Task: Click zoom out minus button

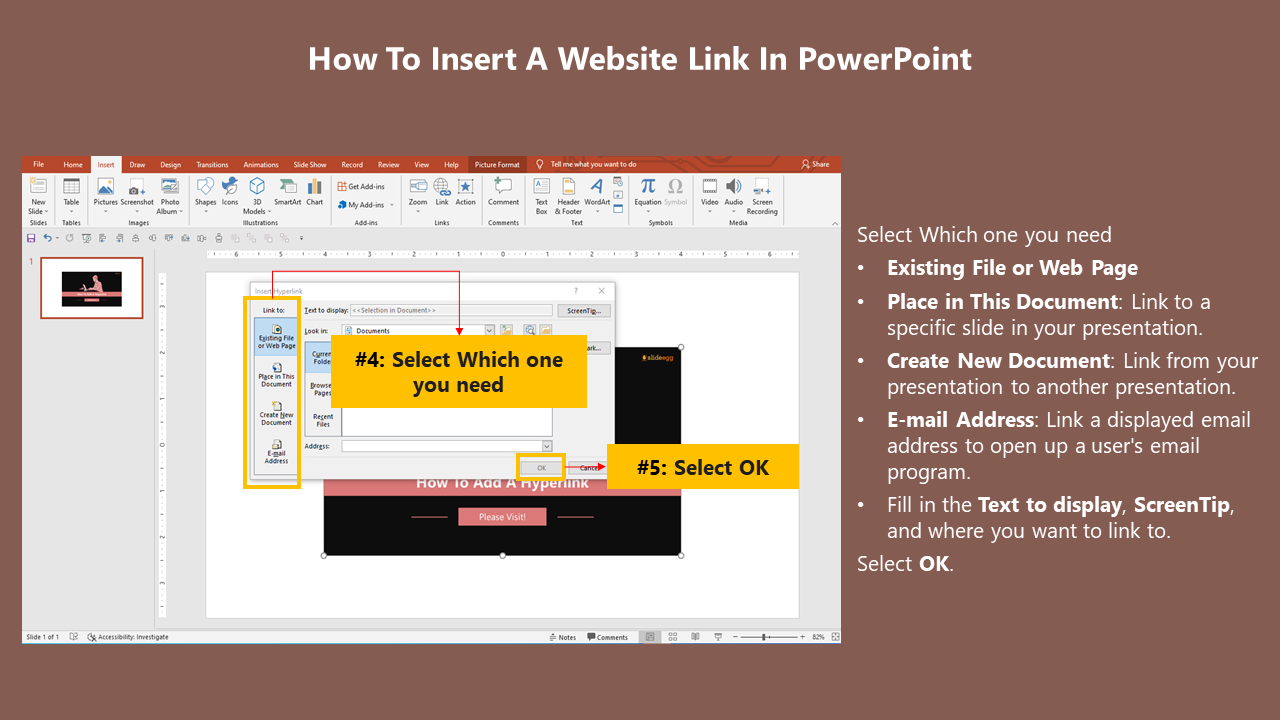Action: 735,637
